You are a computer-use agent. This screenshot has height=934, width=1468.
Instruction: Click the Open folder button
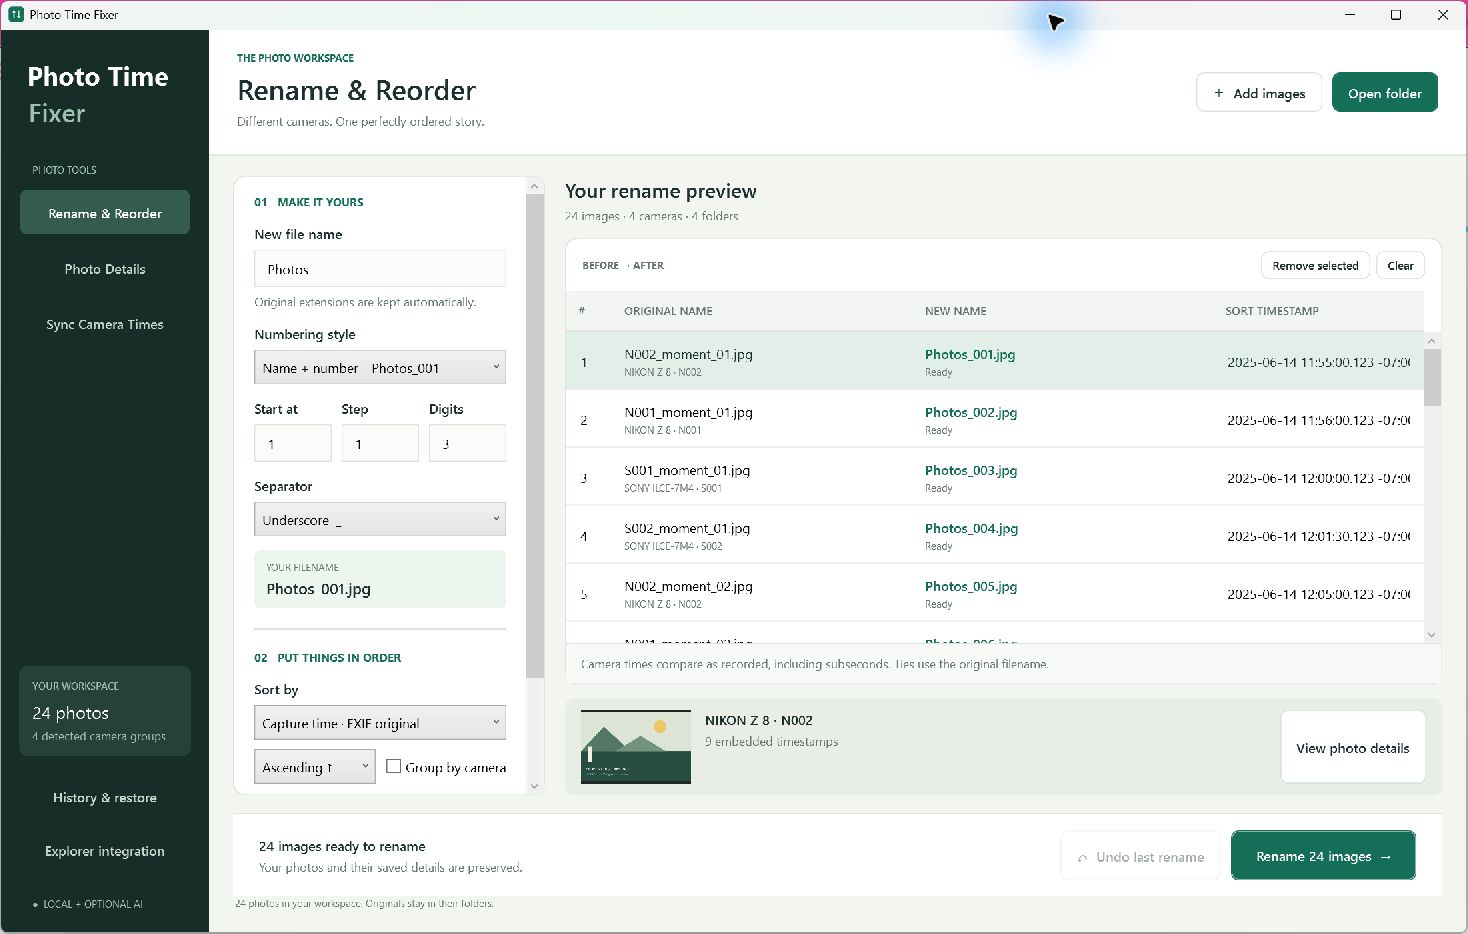coord(1385,93)
